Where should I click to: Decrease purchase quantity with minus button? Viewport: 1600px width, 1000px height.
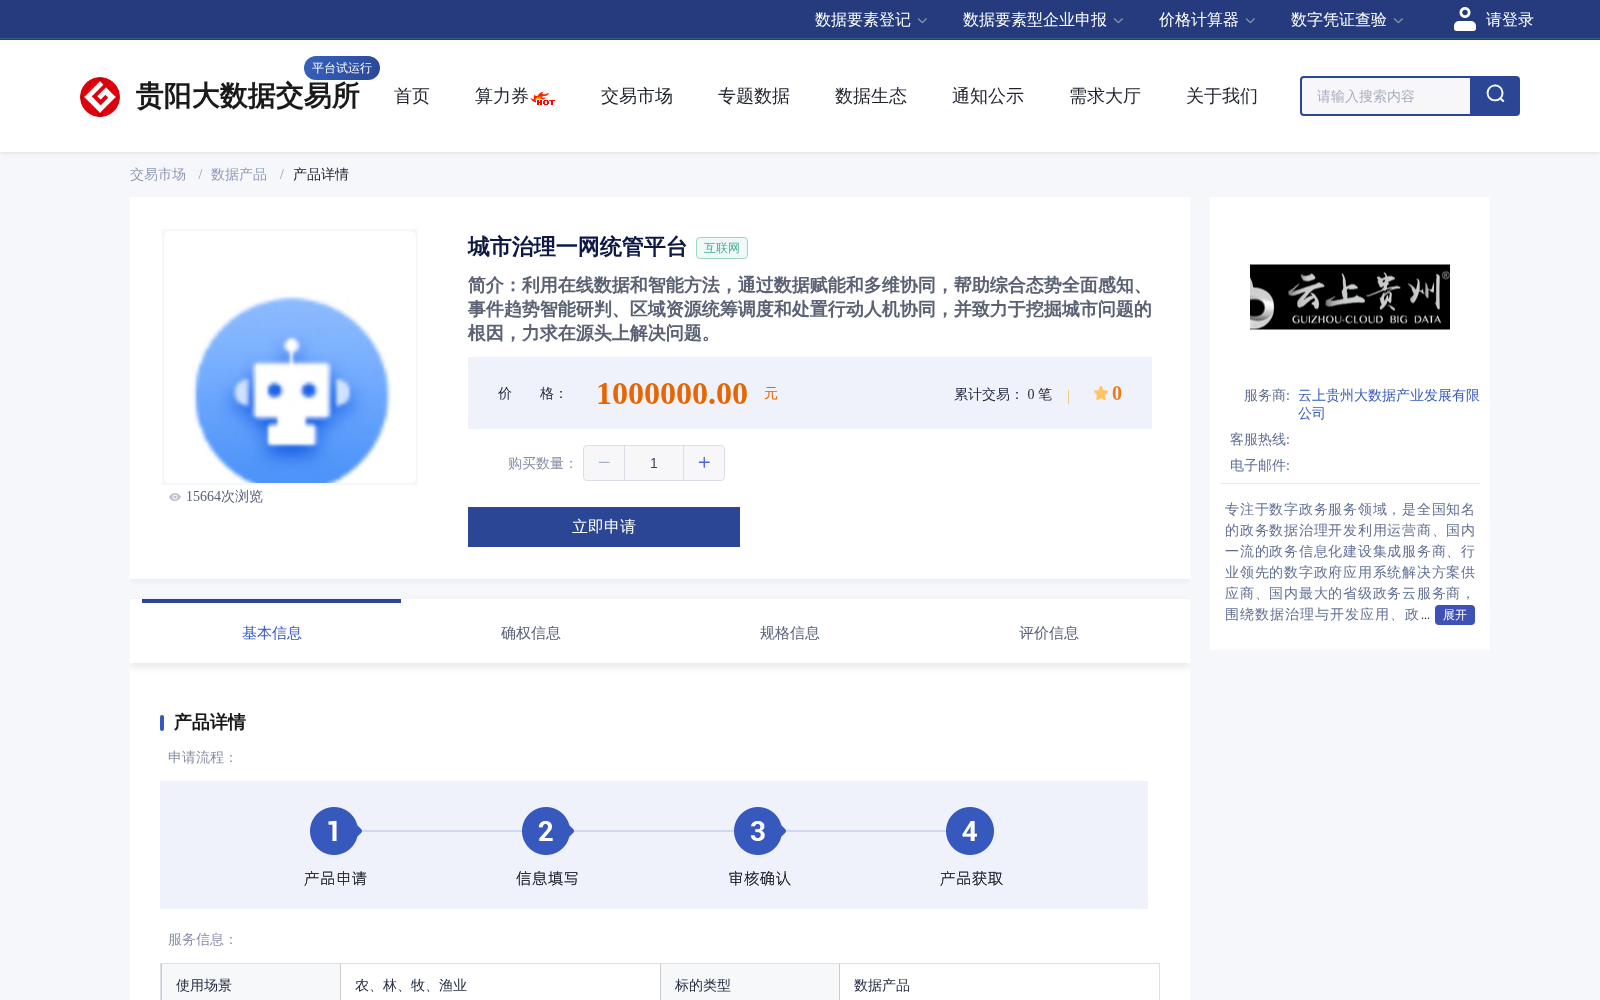pos(604,463)
